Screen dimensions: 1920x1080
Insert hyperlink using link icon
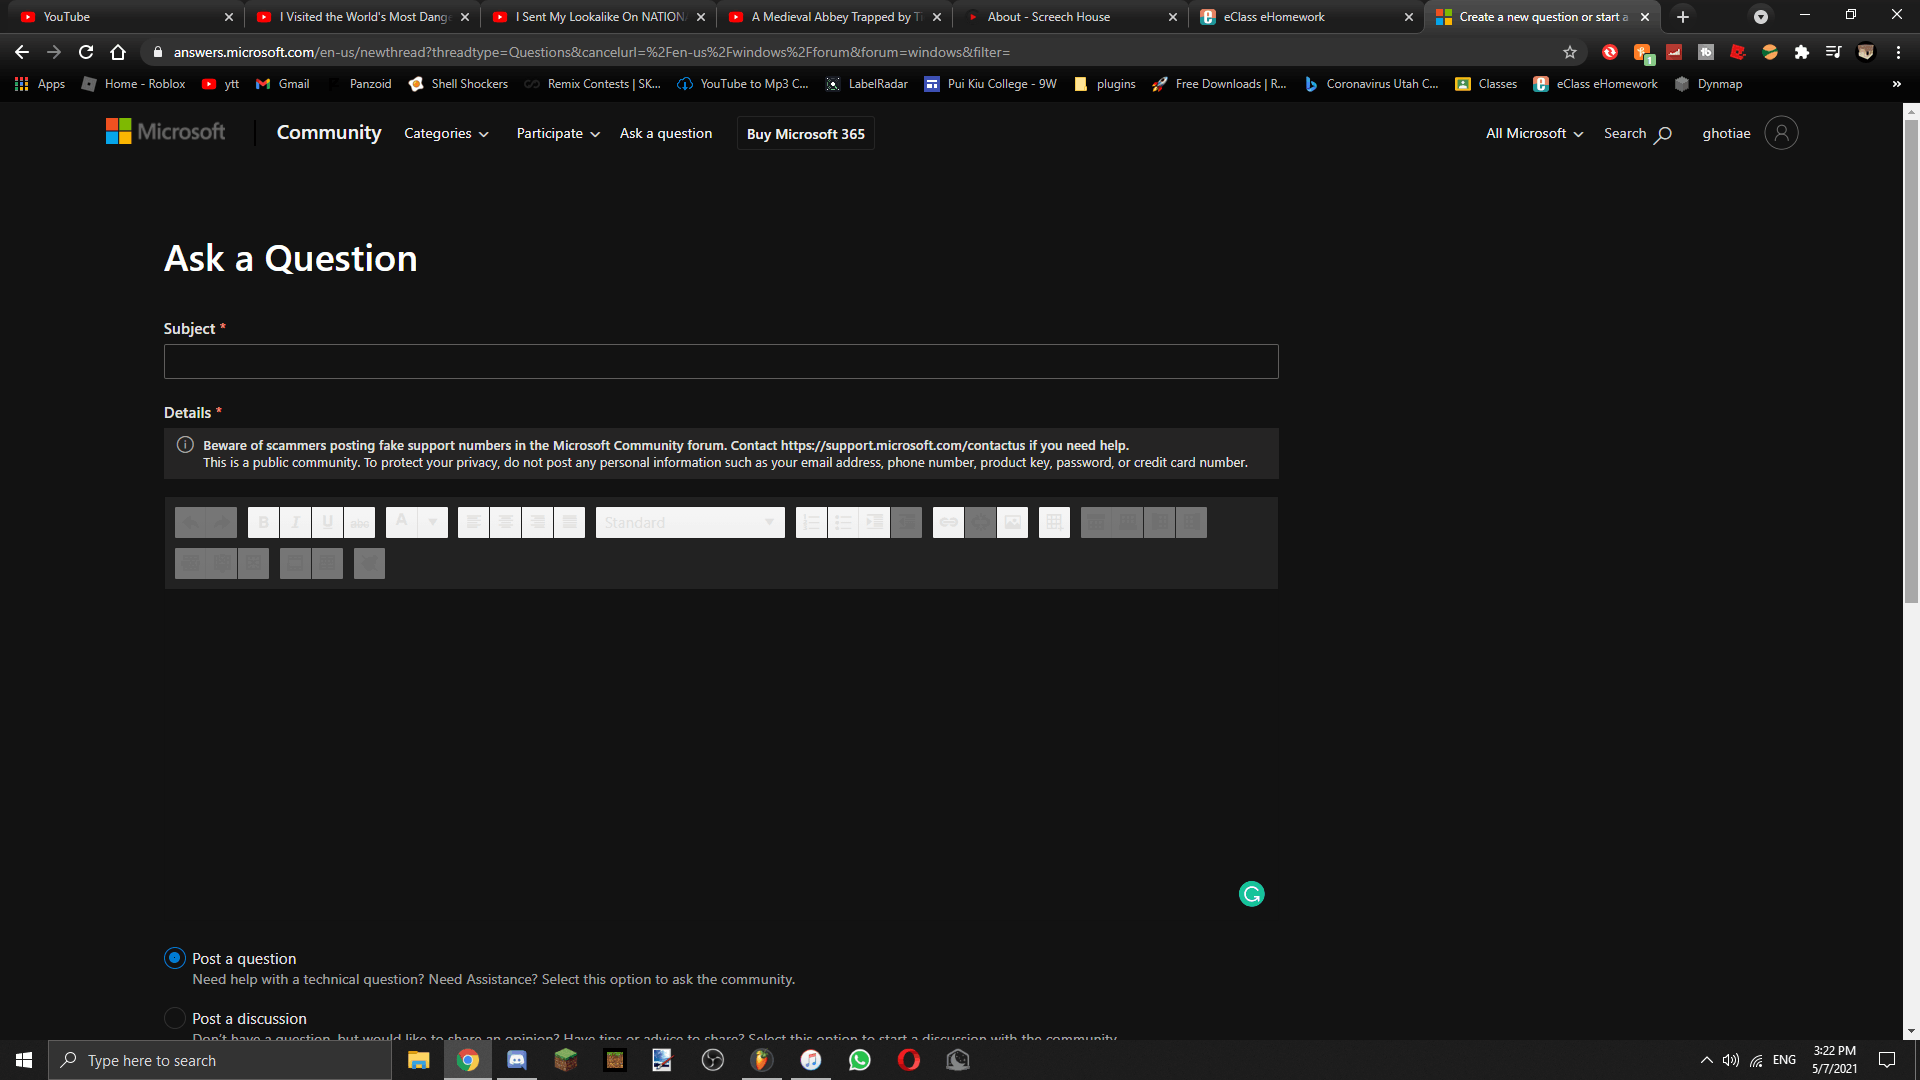coord(948,522)
